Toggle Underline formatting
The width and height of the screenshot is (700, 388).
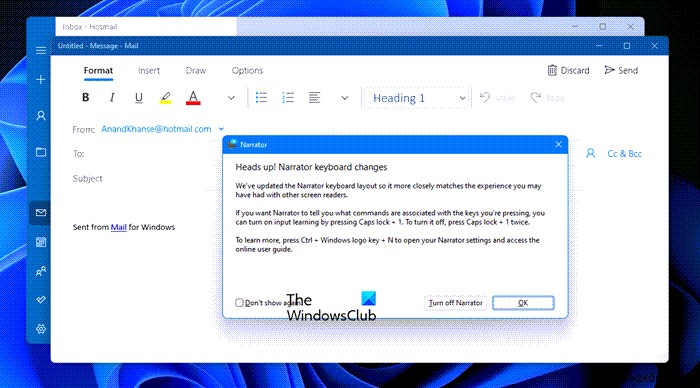[x=139, y=97]
